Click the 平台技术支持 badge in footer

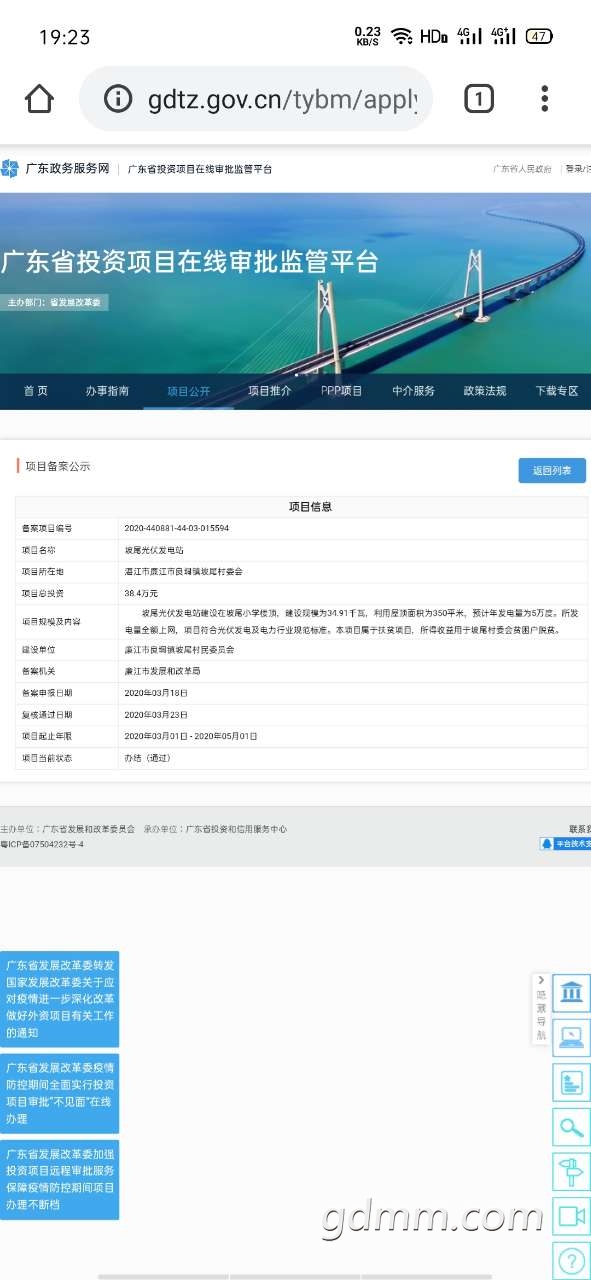(566, 844)
